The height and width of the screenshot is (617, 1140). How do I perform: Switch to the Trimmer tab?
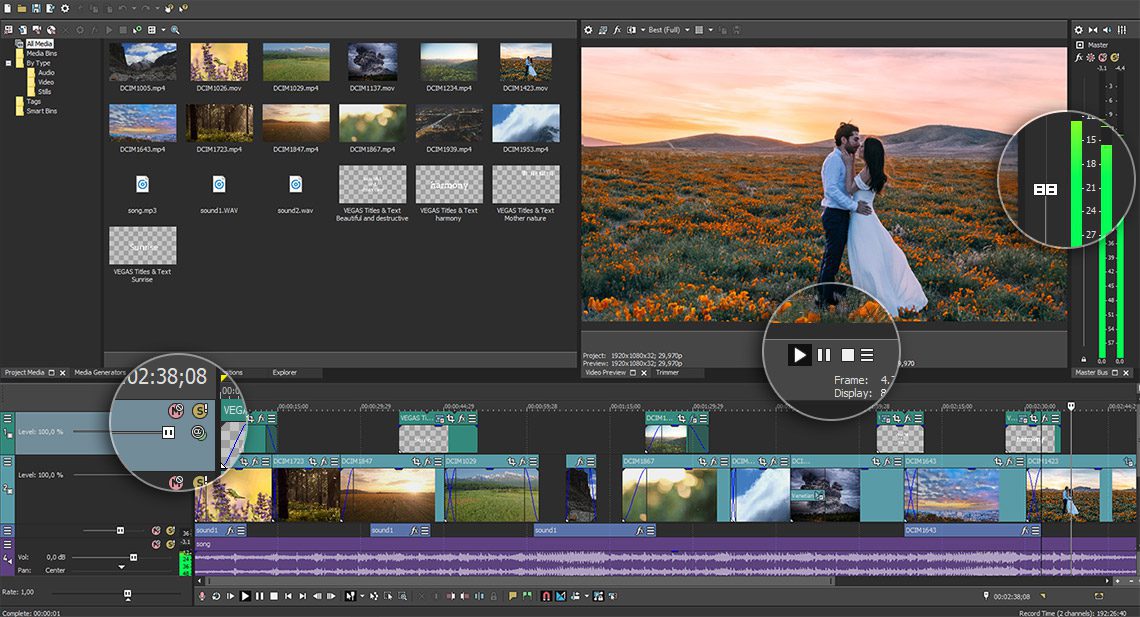coord(667,373)
